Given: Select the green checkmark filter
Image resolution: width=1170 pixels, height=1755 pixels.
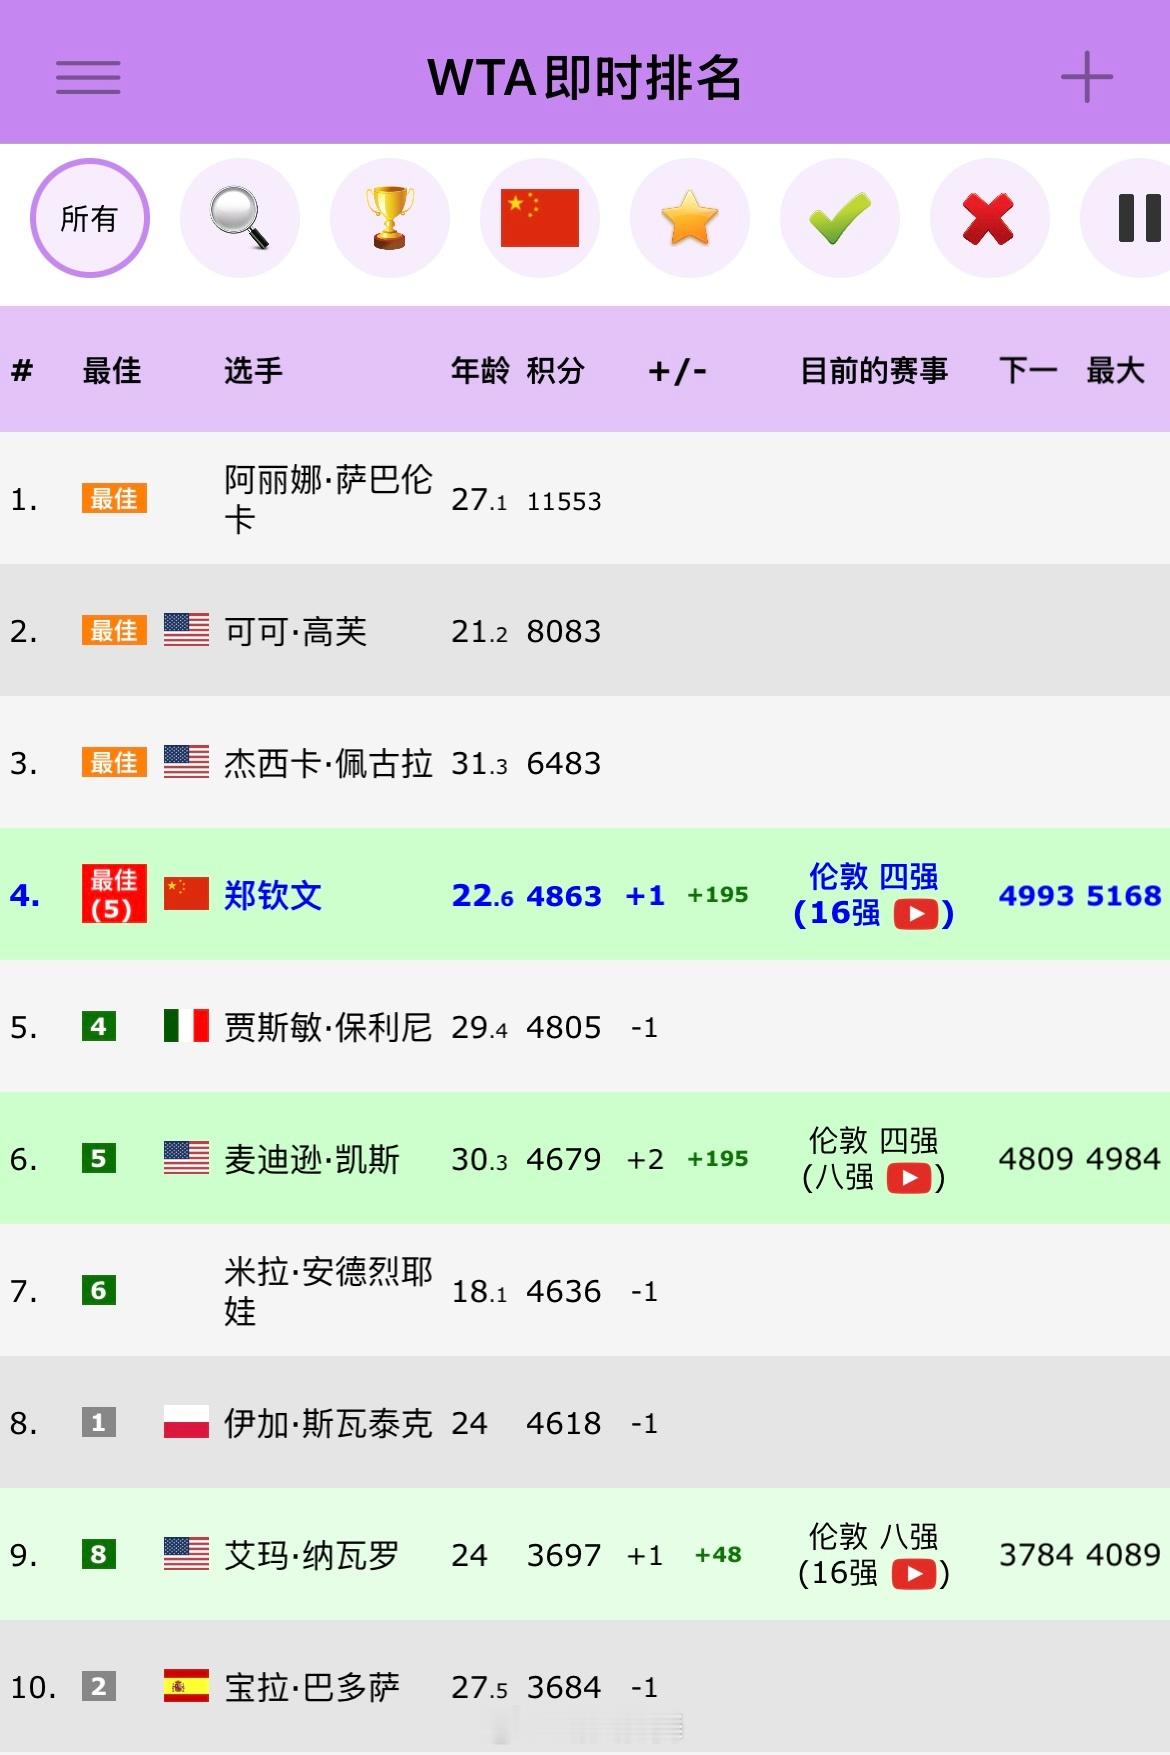Looking at the screenshot, I should 840,218.
